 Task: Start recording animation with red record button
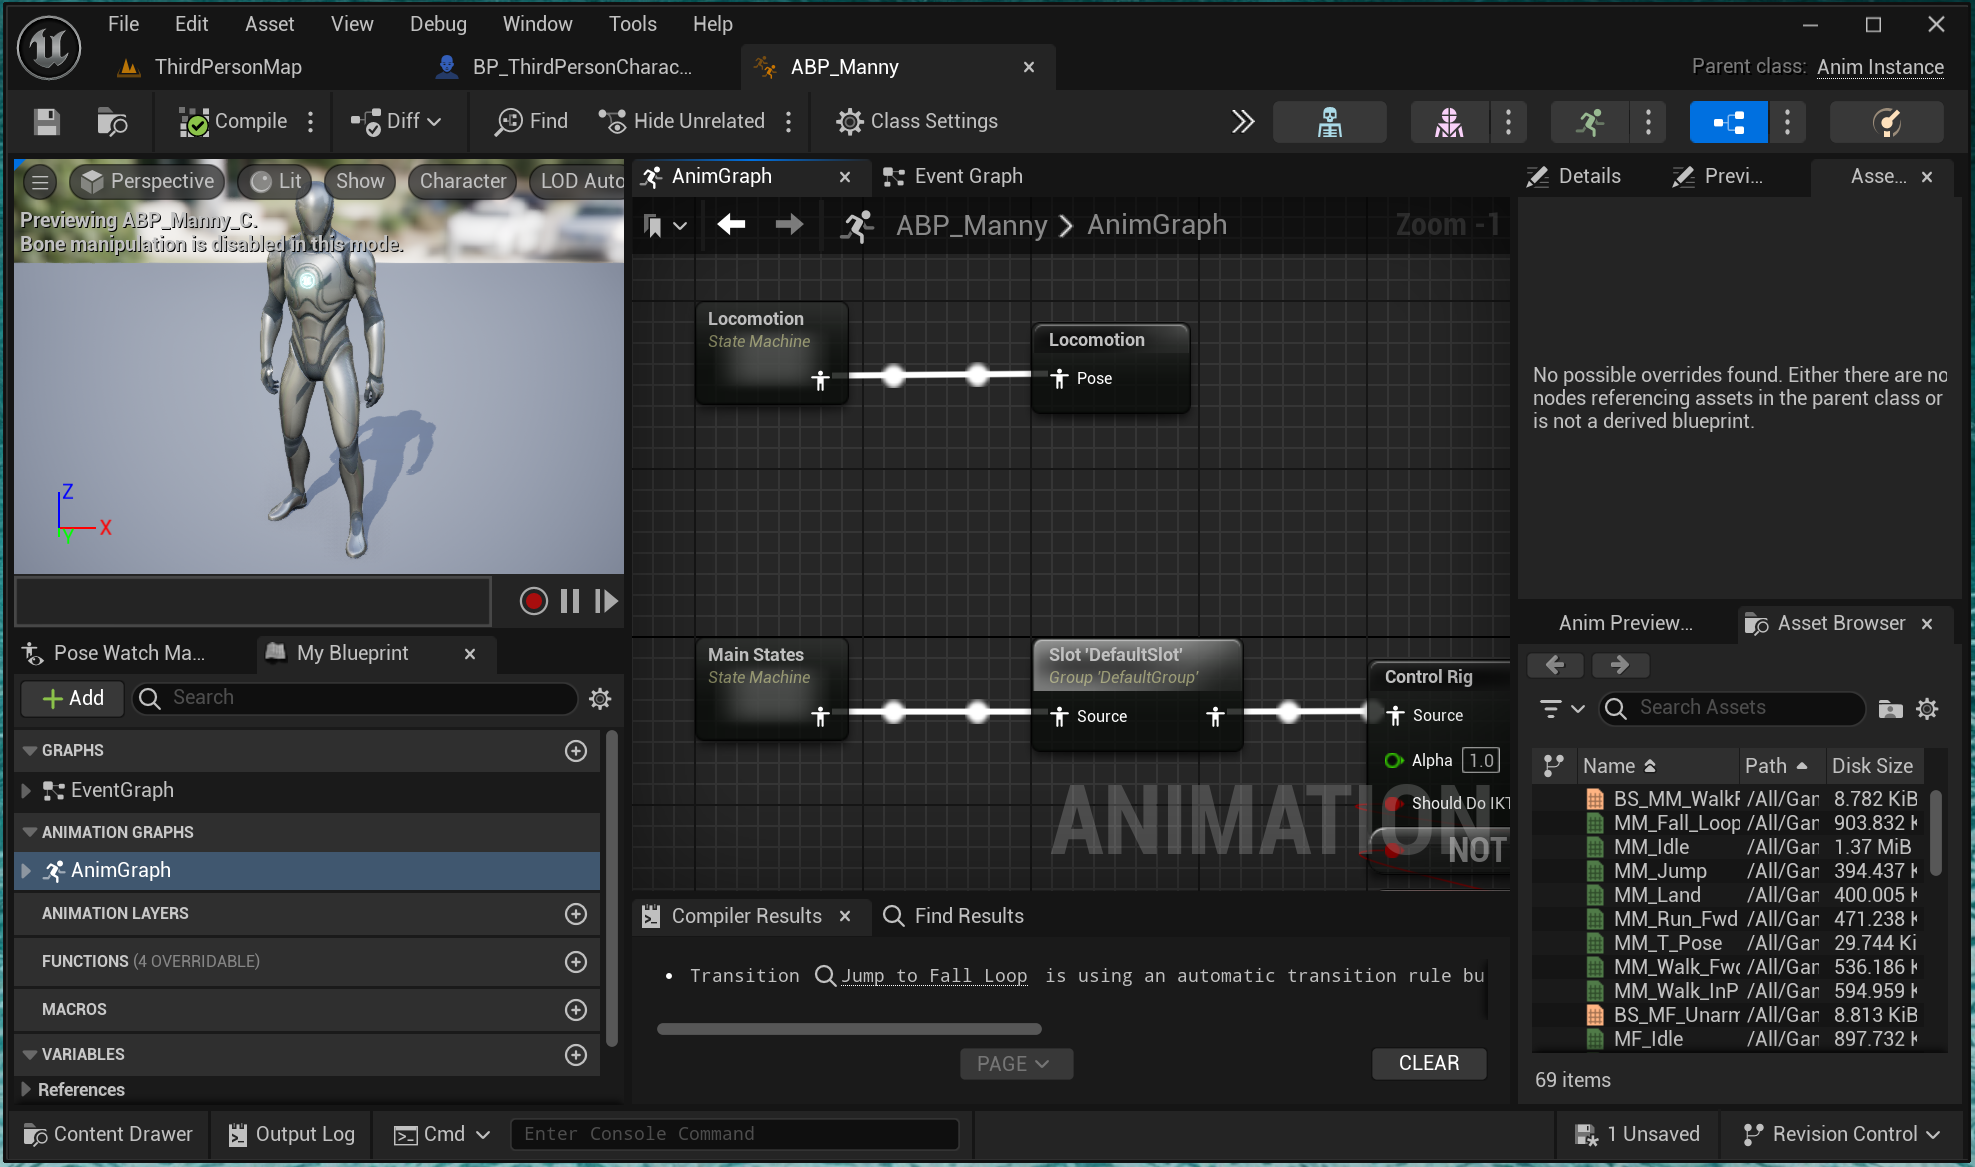534,601
